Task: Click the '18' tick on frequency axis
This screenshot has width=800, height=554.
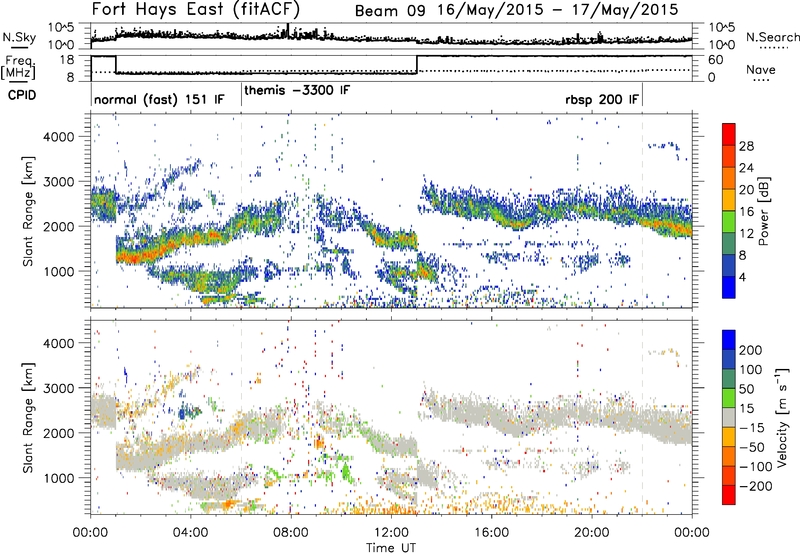Action: coord(67,60)
